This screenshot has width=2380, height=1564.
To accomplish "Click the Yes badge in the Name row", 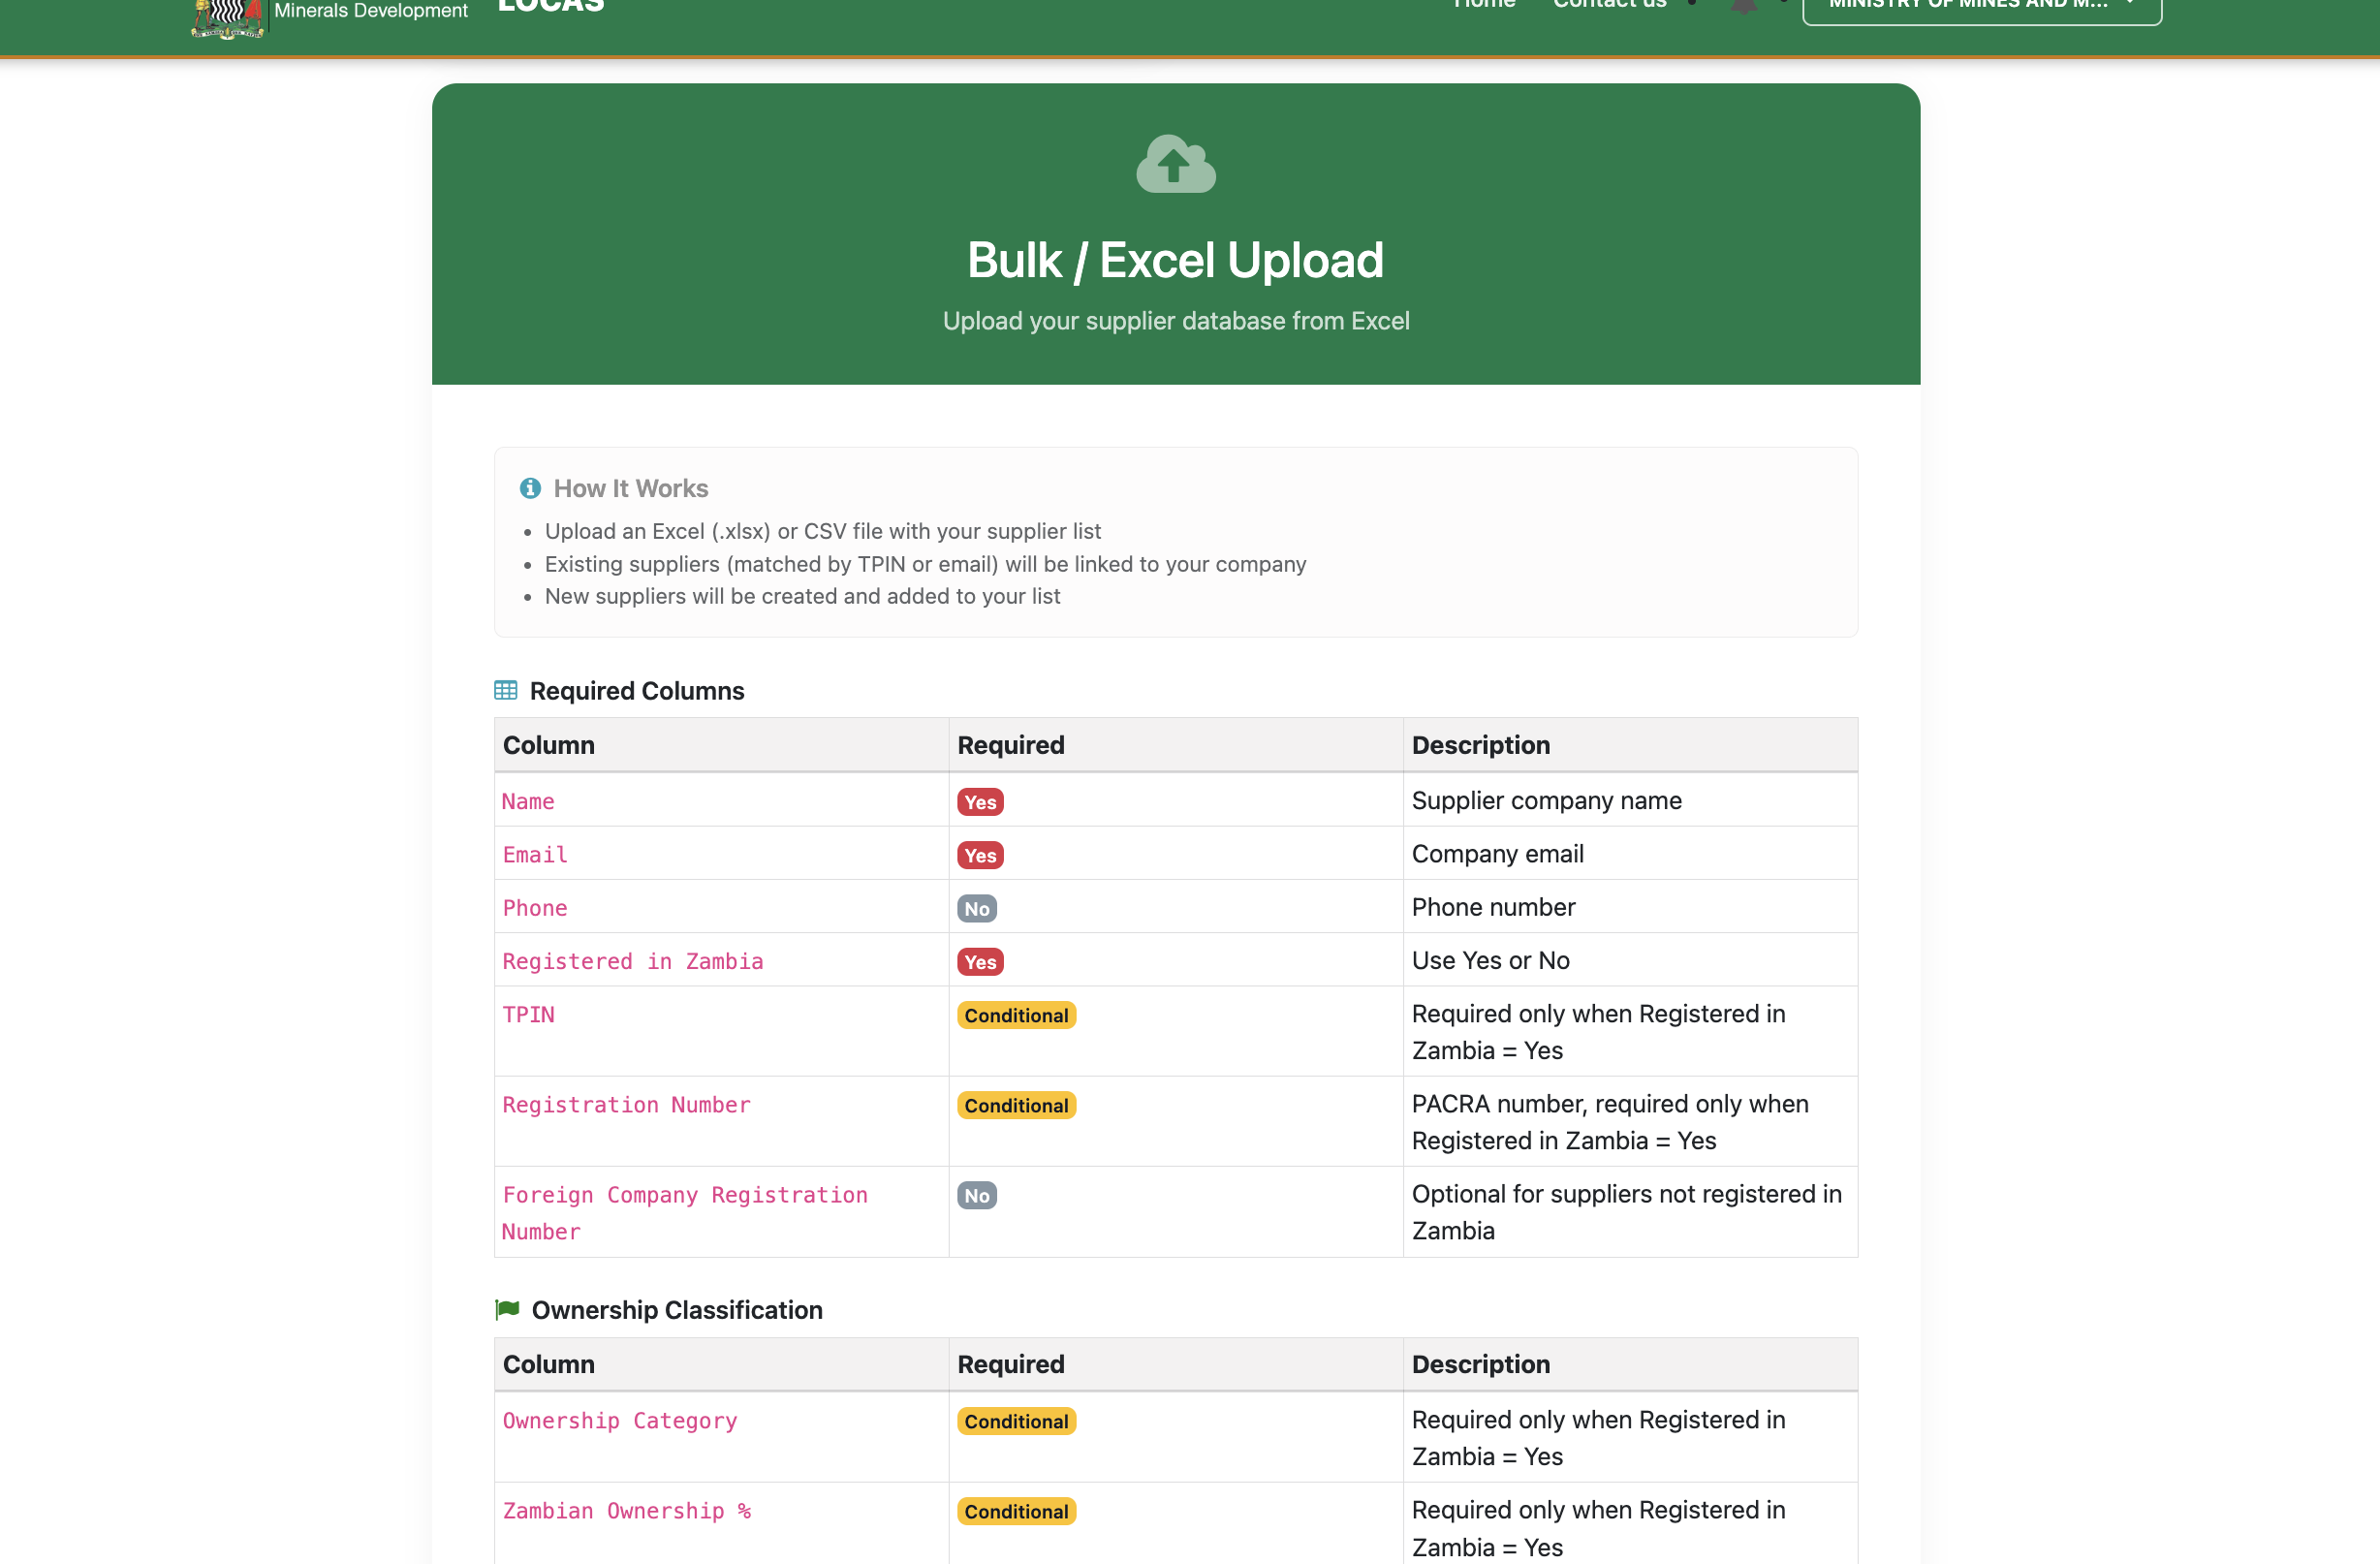I will tap(980, 802).
